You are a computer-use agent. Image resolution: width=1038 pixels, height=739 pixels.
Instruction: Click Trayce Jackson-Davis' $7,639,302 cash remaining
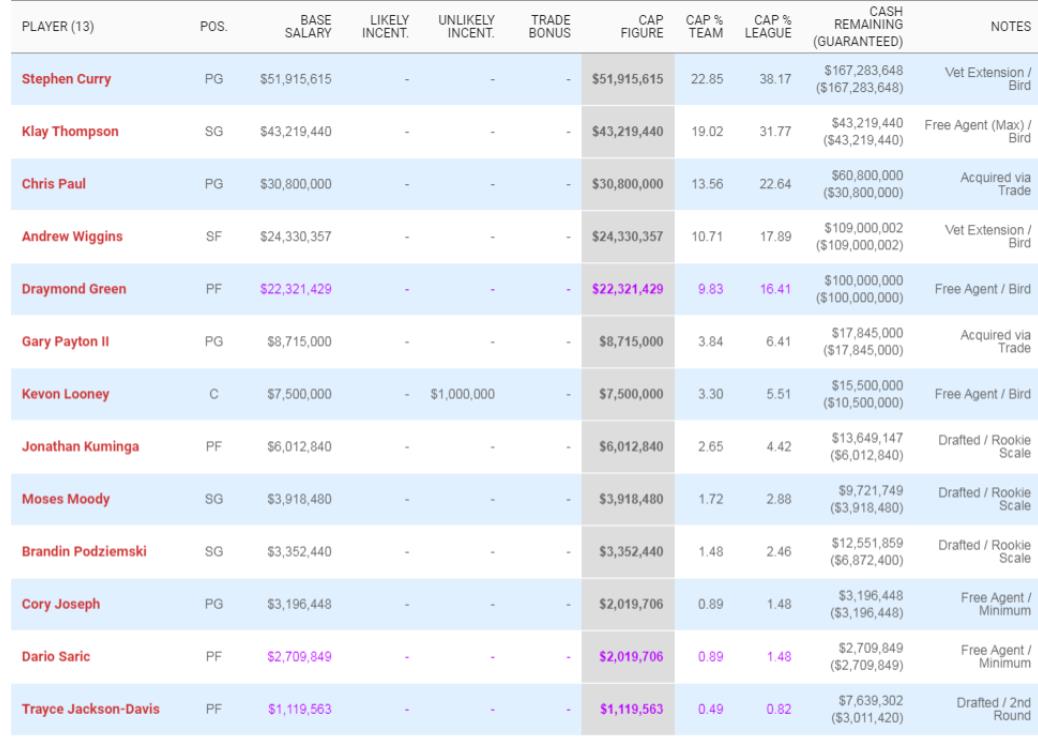click(x=871, y=701)
